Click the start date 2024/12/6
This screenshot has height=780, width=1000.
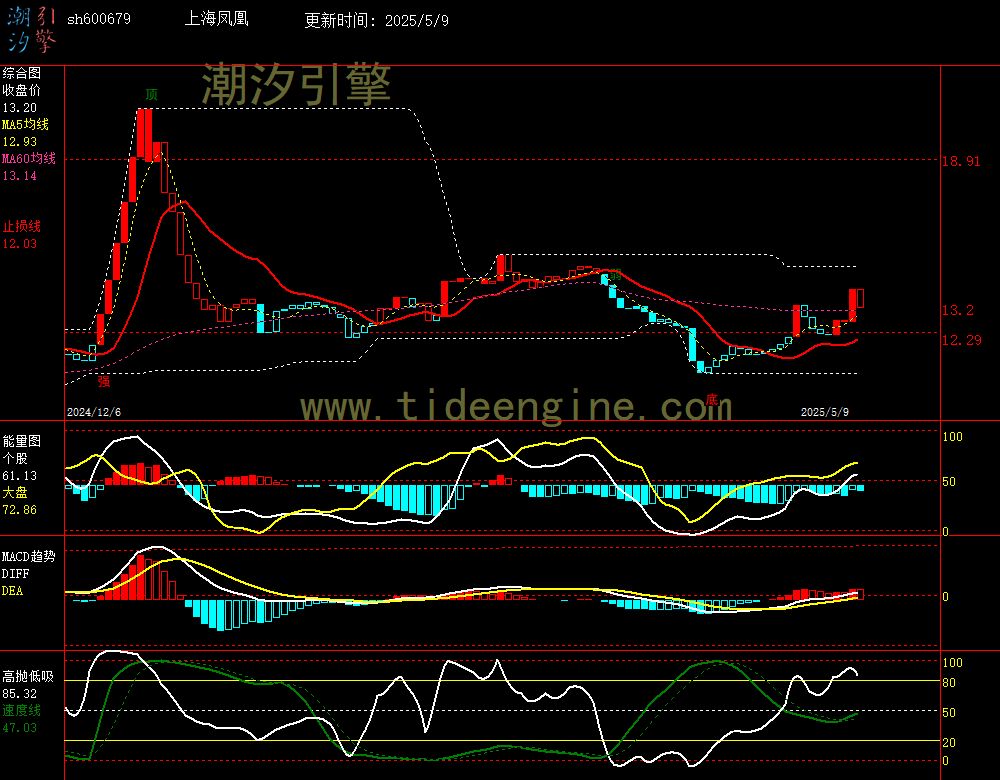coord(94,412)
